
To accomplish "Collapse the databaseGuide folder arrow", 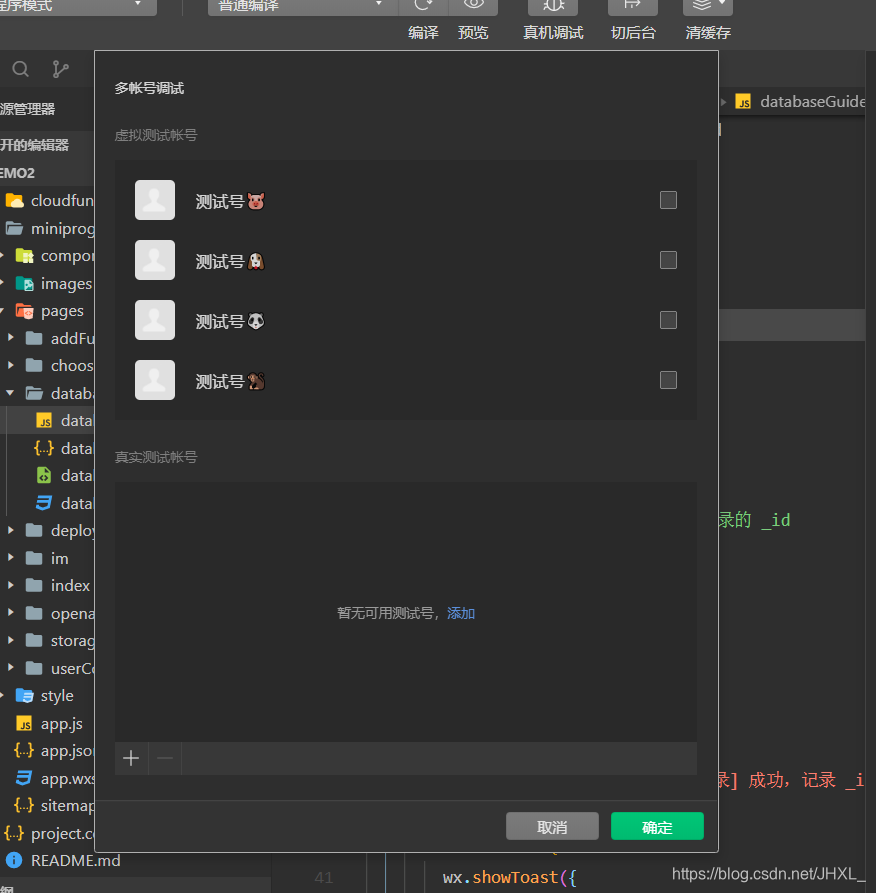I will (10, 393).
